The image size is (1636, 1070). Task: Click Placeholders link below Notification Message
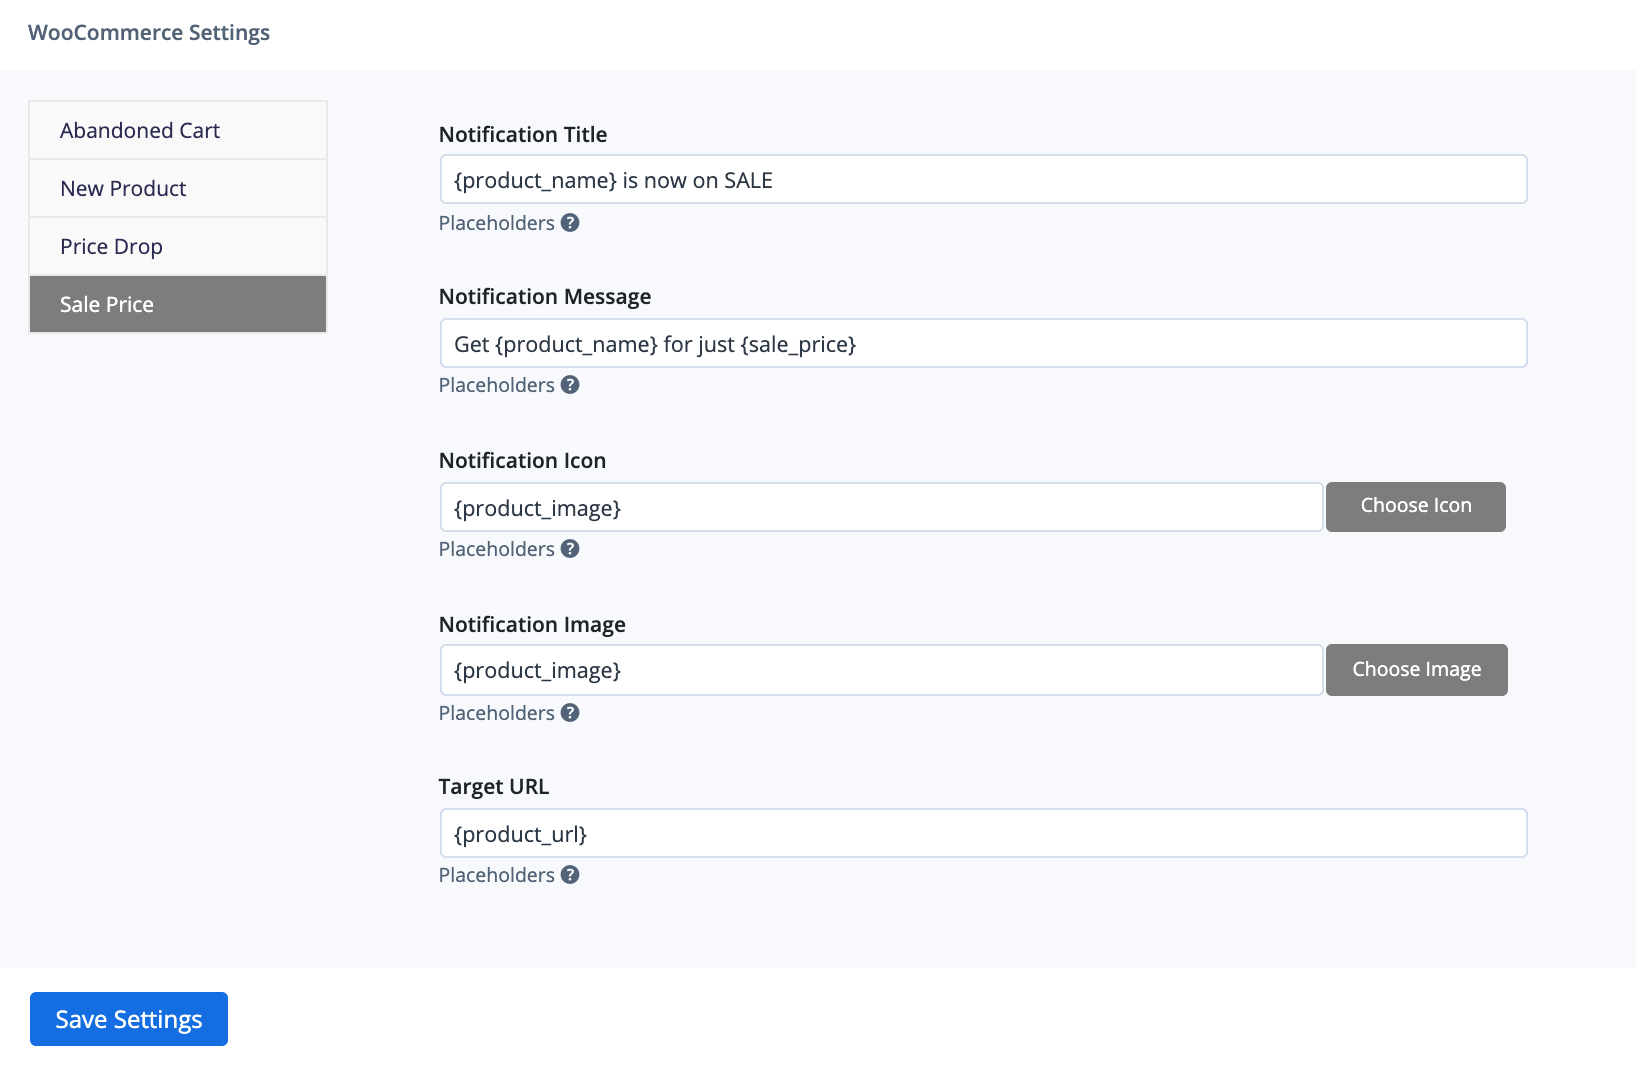tap(496, 385)
